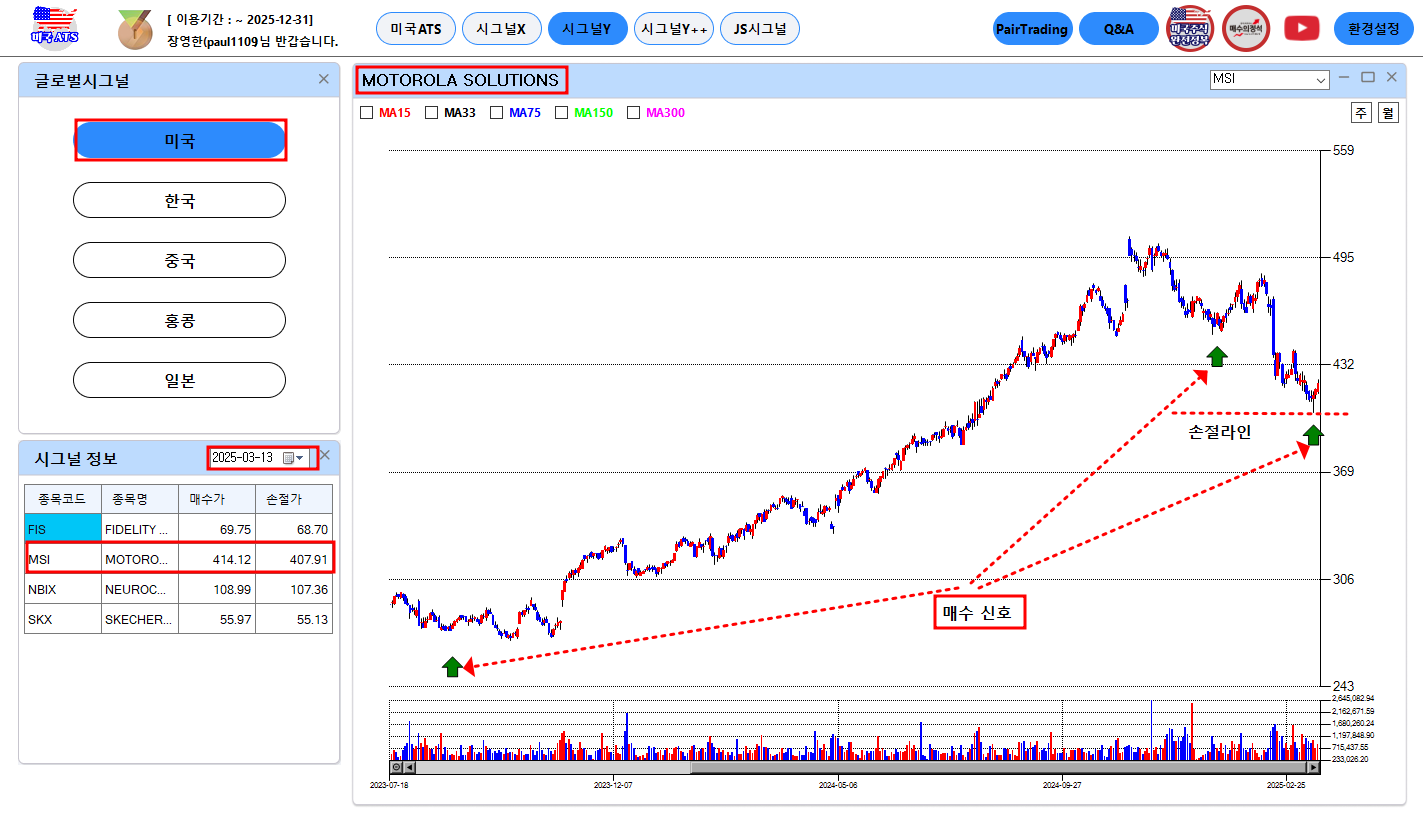Select the 중국 market button
This screenshot has height=814, width=1423.
tap(180, 260)
